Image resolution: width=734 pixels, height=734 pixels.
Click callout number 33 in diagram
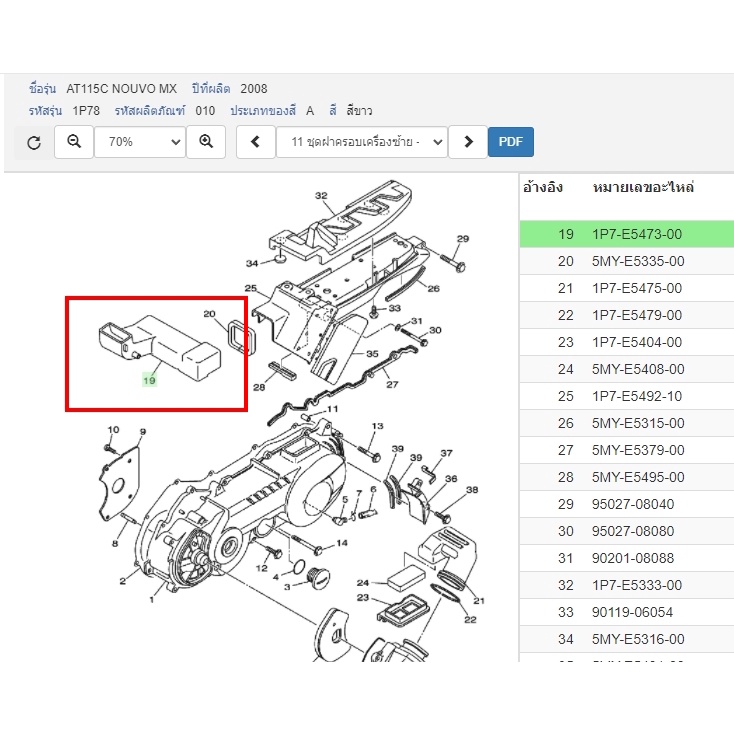point(395,308)
